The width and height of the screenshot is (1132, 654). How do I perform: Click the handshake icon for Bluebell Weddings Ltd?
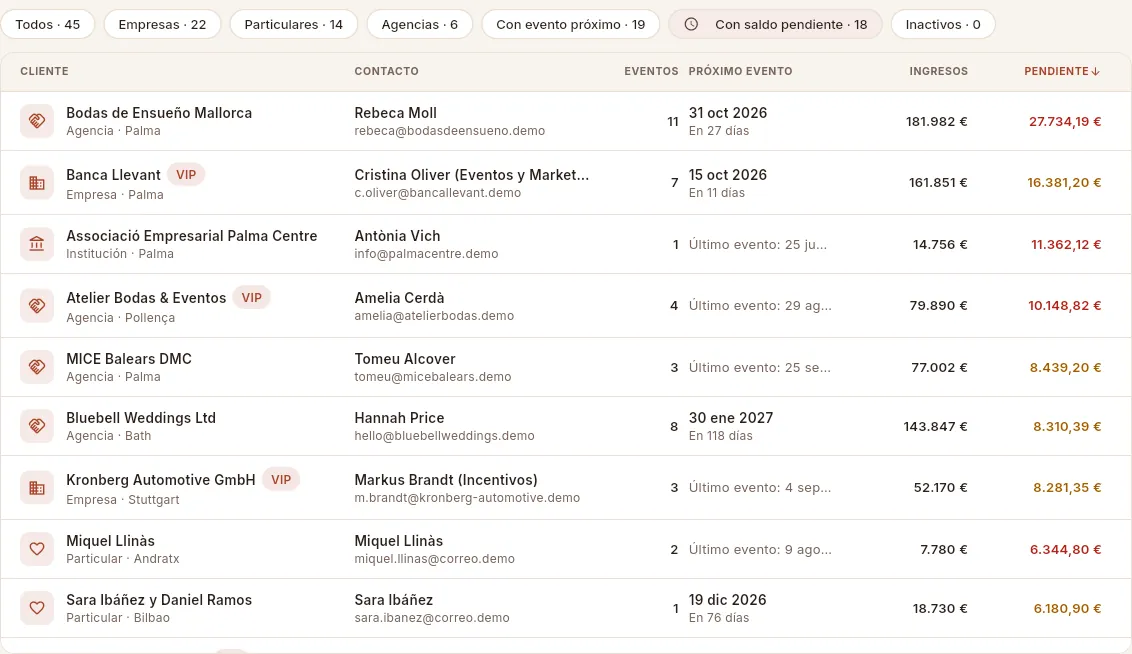pyautogui.click(x=37, y=426)
